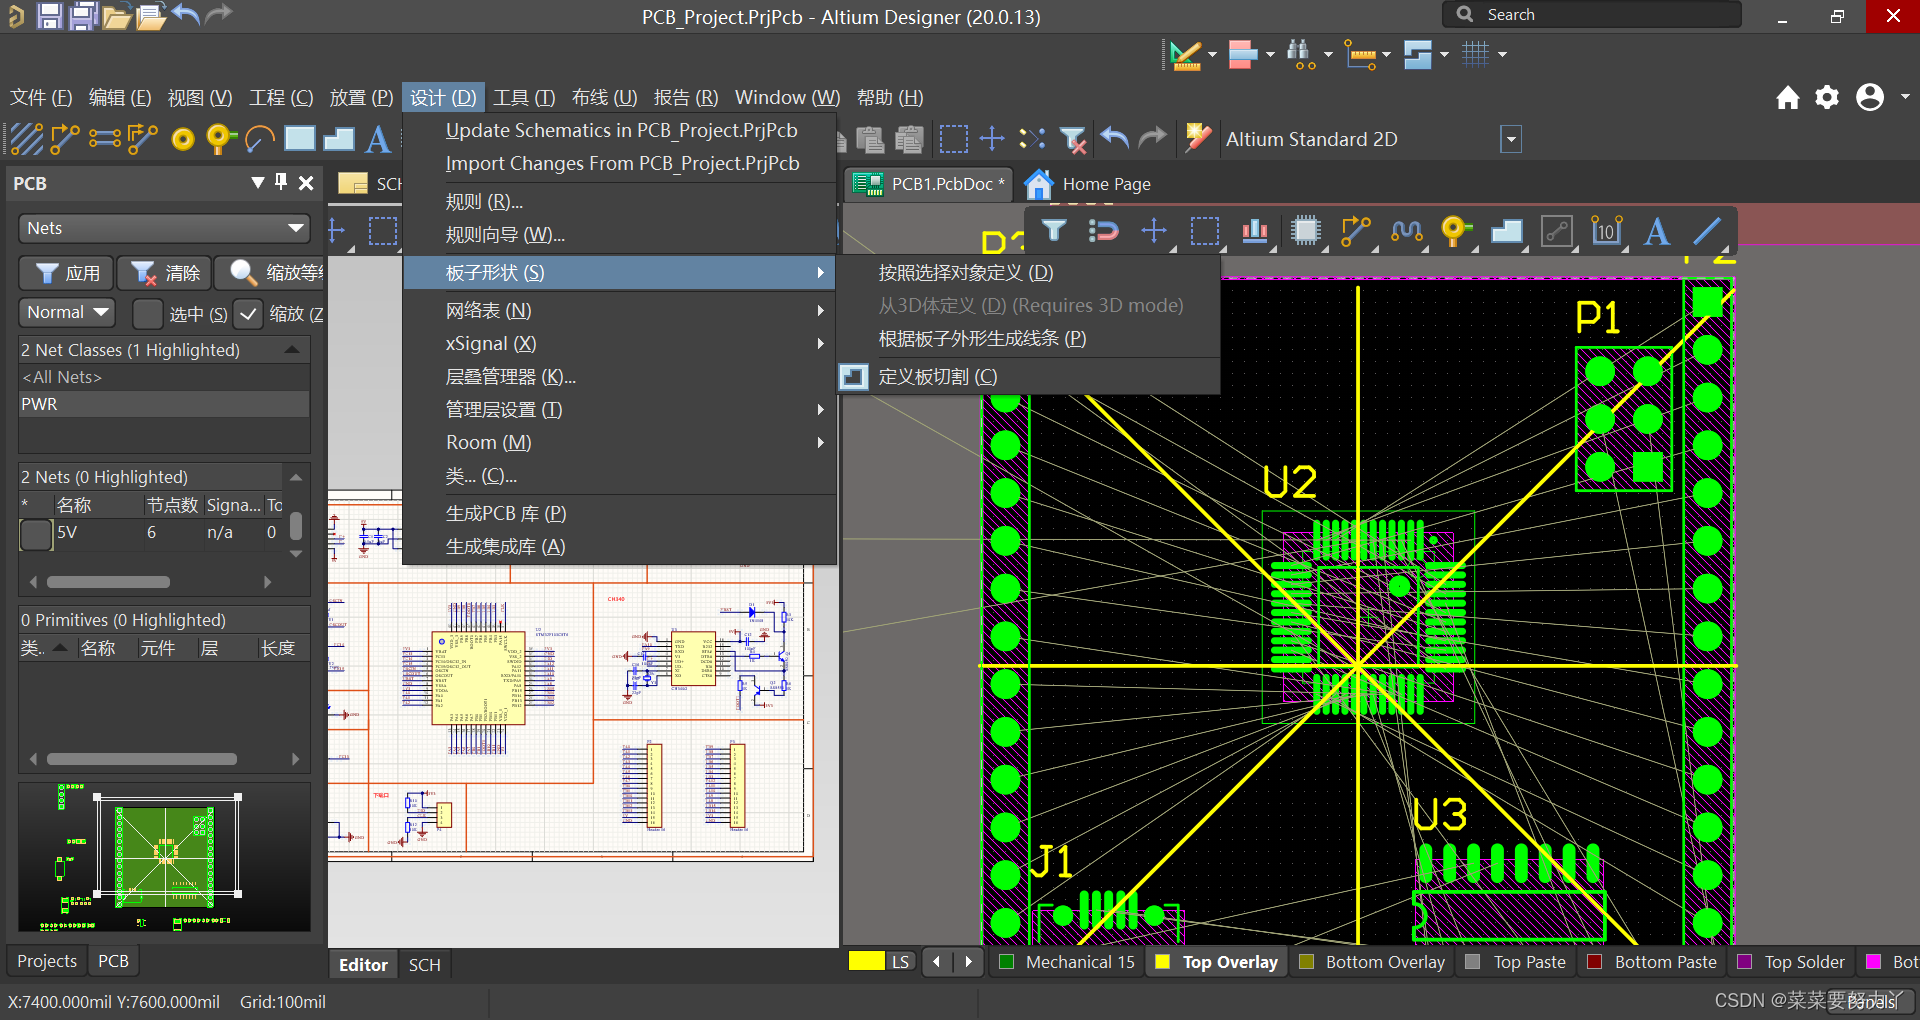The width and height of the screenshot is (1920, 1020).
Task: Toggle the Mechanical 15 layer color box
Action: tap(1006, 962)
